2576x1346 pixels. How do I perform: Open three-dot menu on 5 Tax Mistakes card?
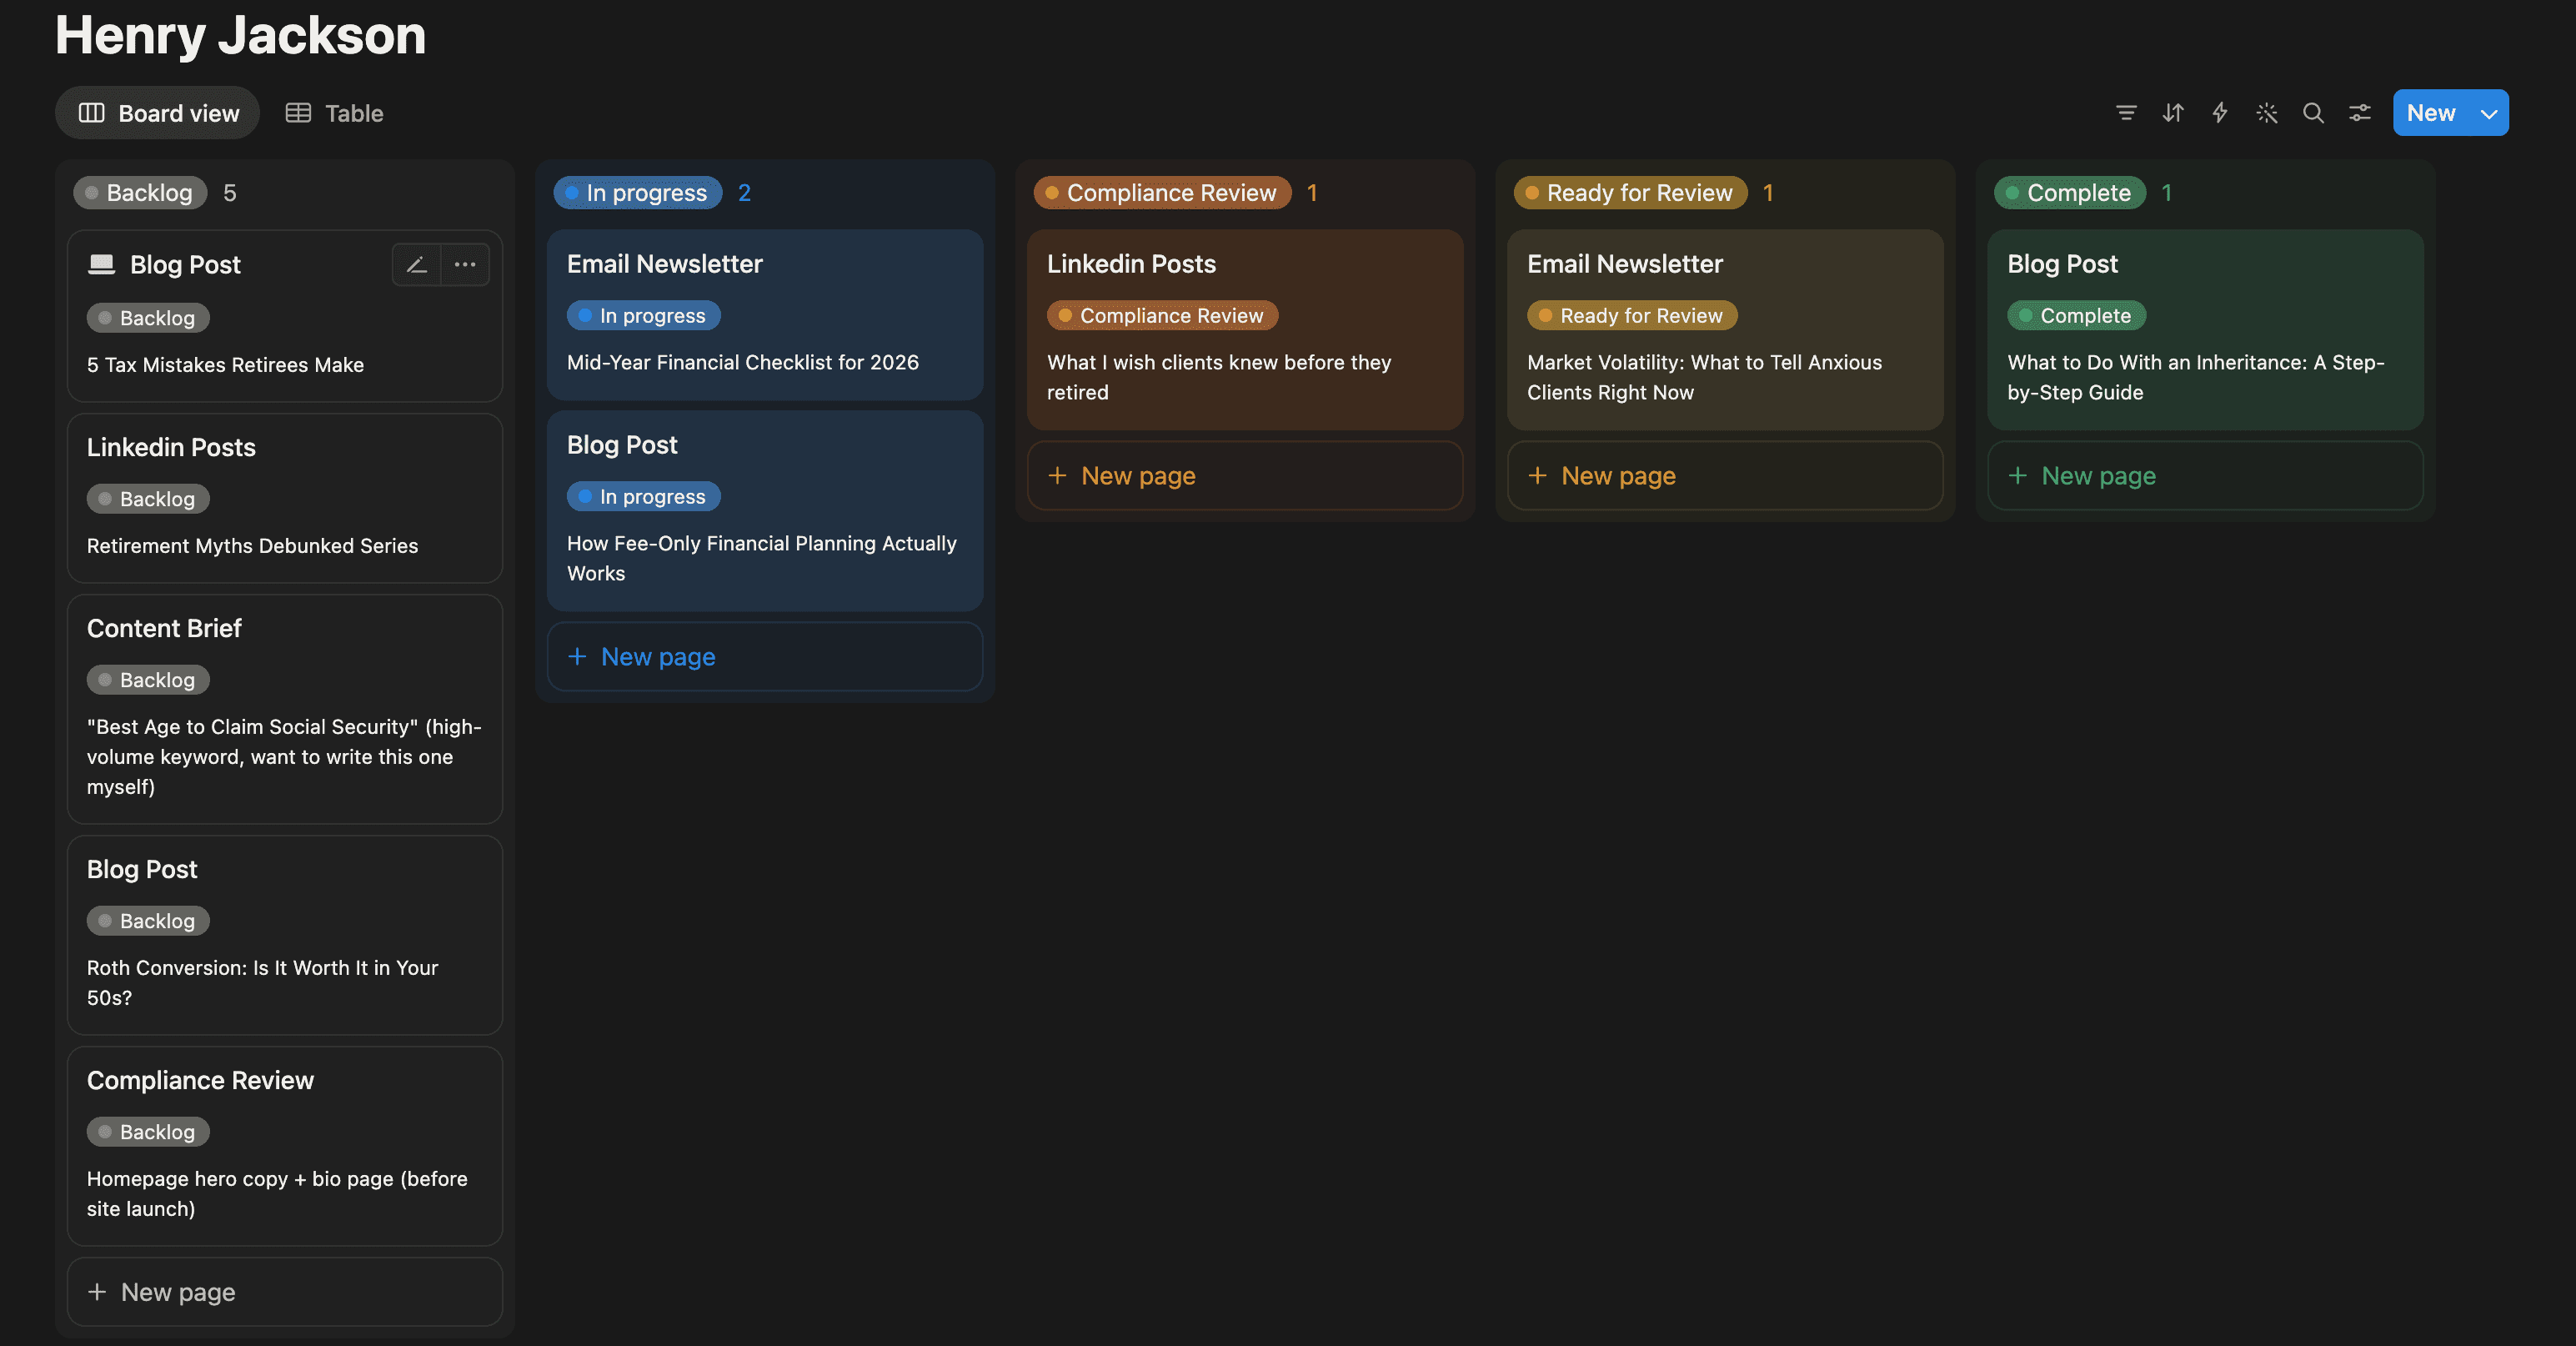465,265
